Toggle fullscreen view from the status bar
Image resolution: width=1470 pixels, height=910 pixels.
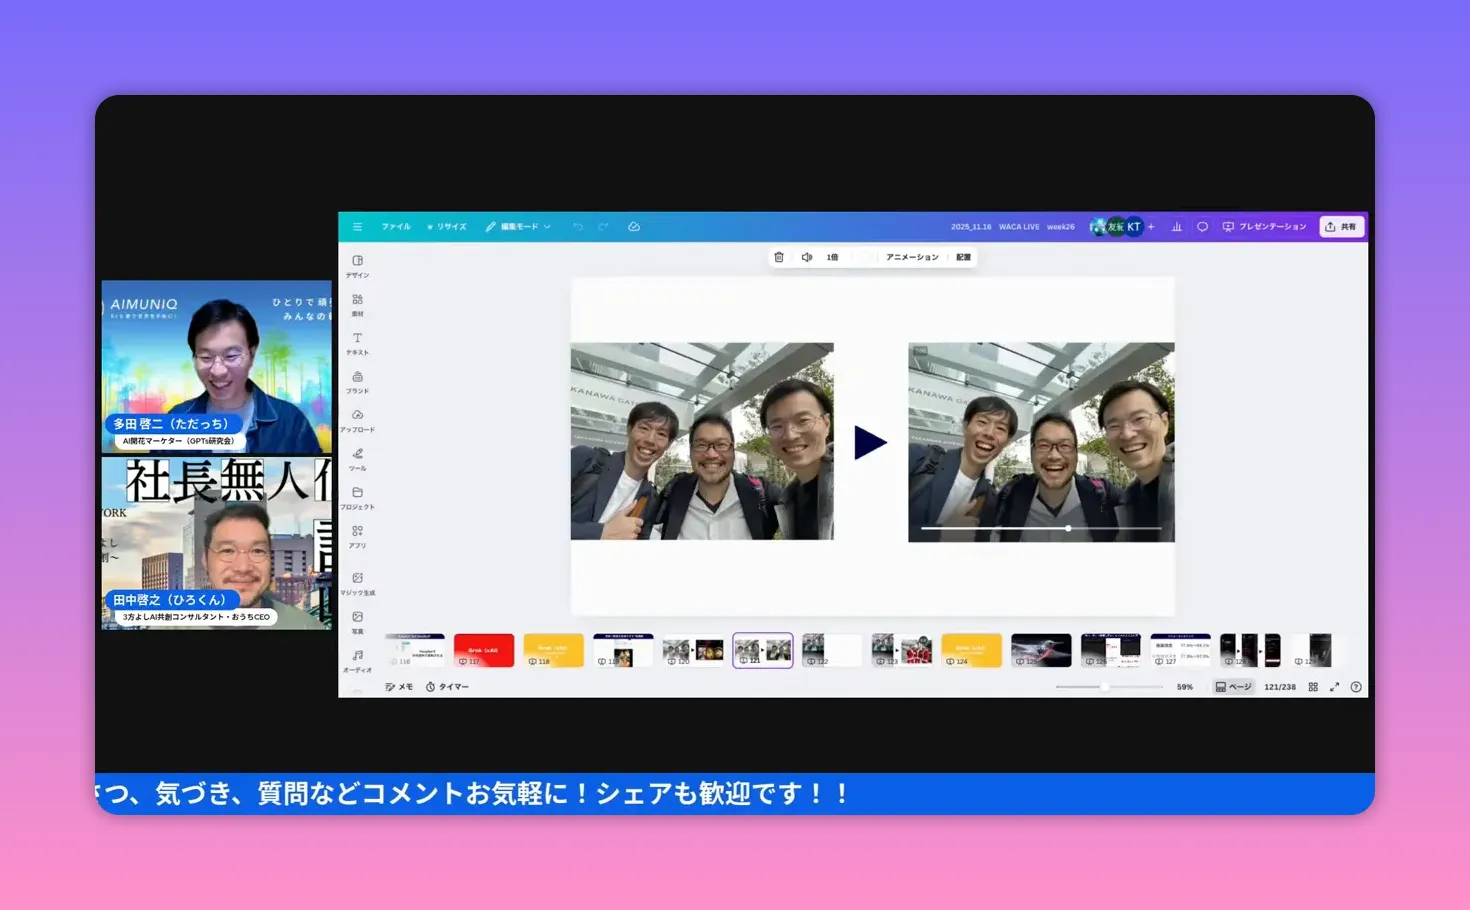click(x=1335, y=687)
